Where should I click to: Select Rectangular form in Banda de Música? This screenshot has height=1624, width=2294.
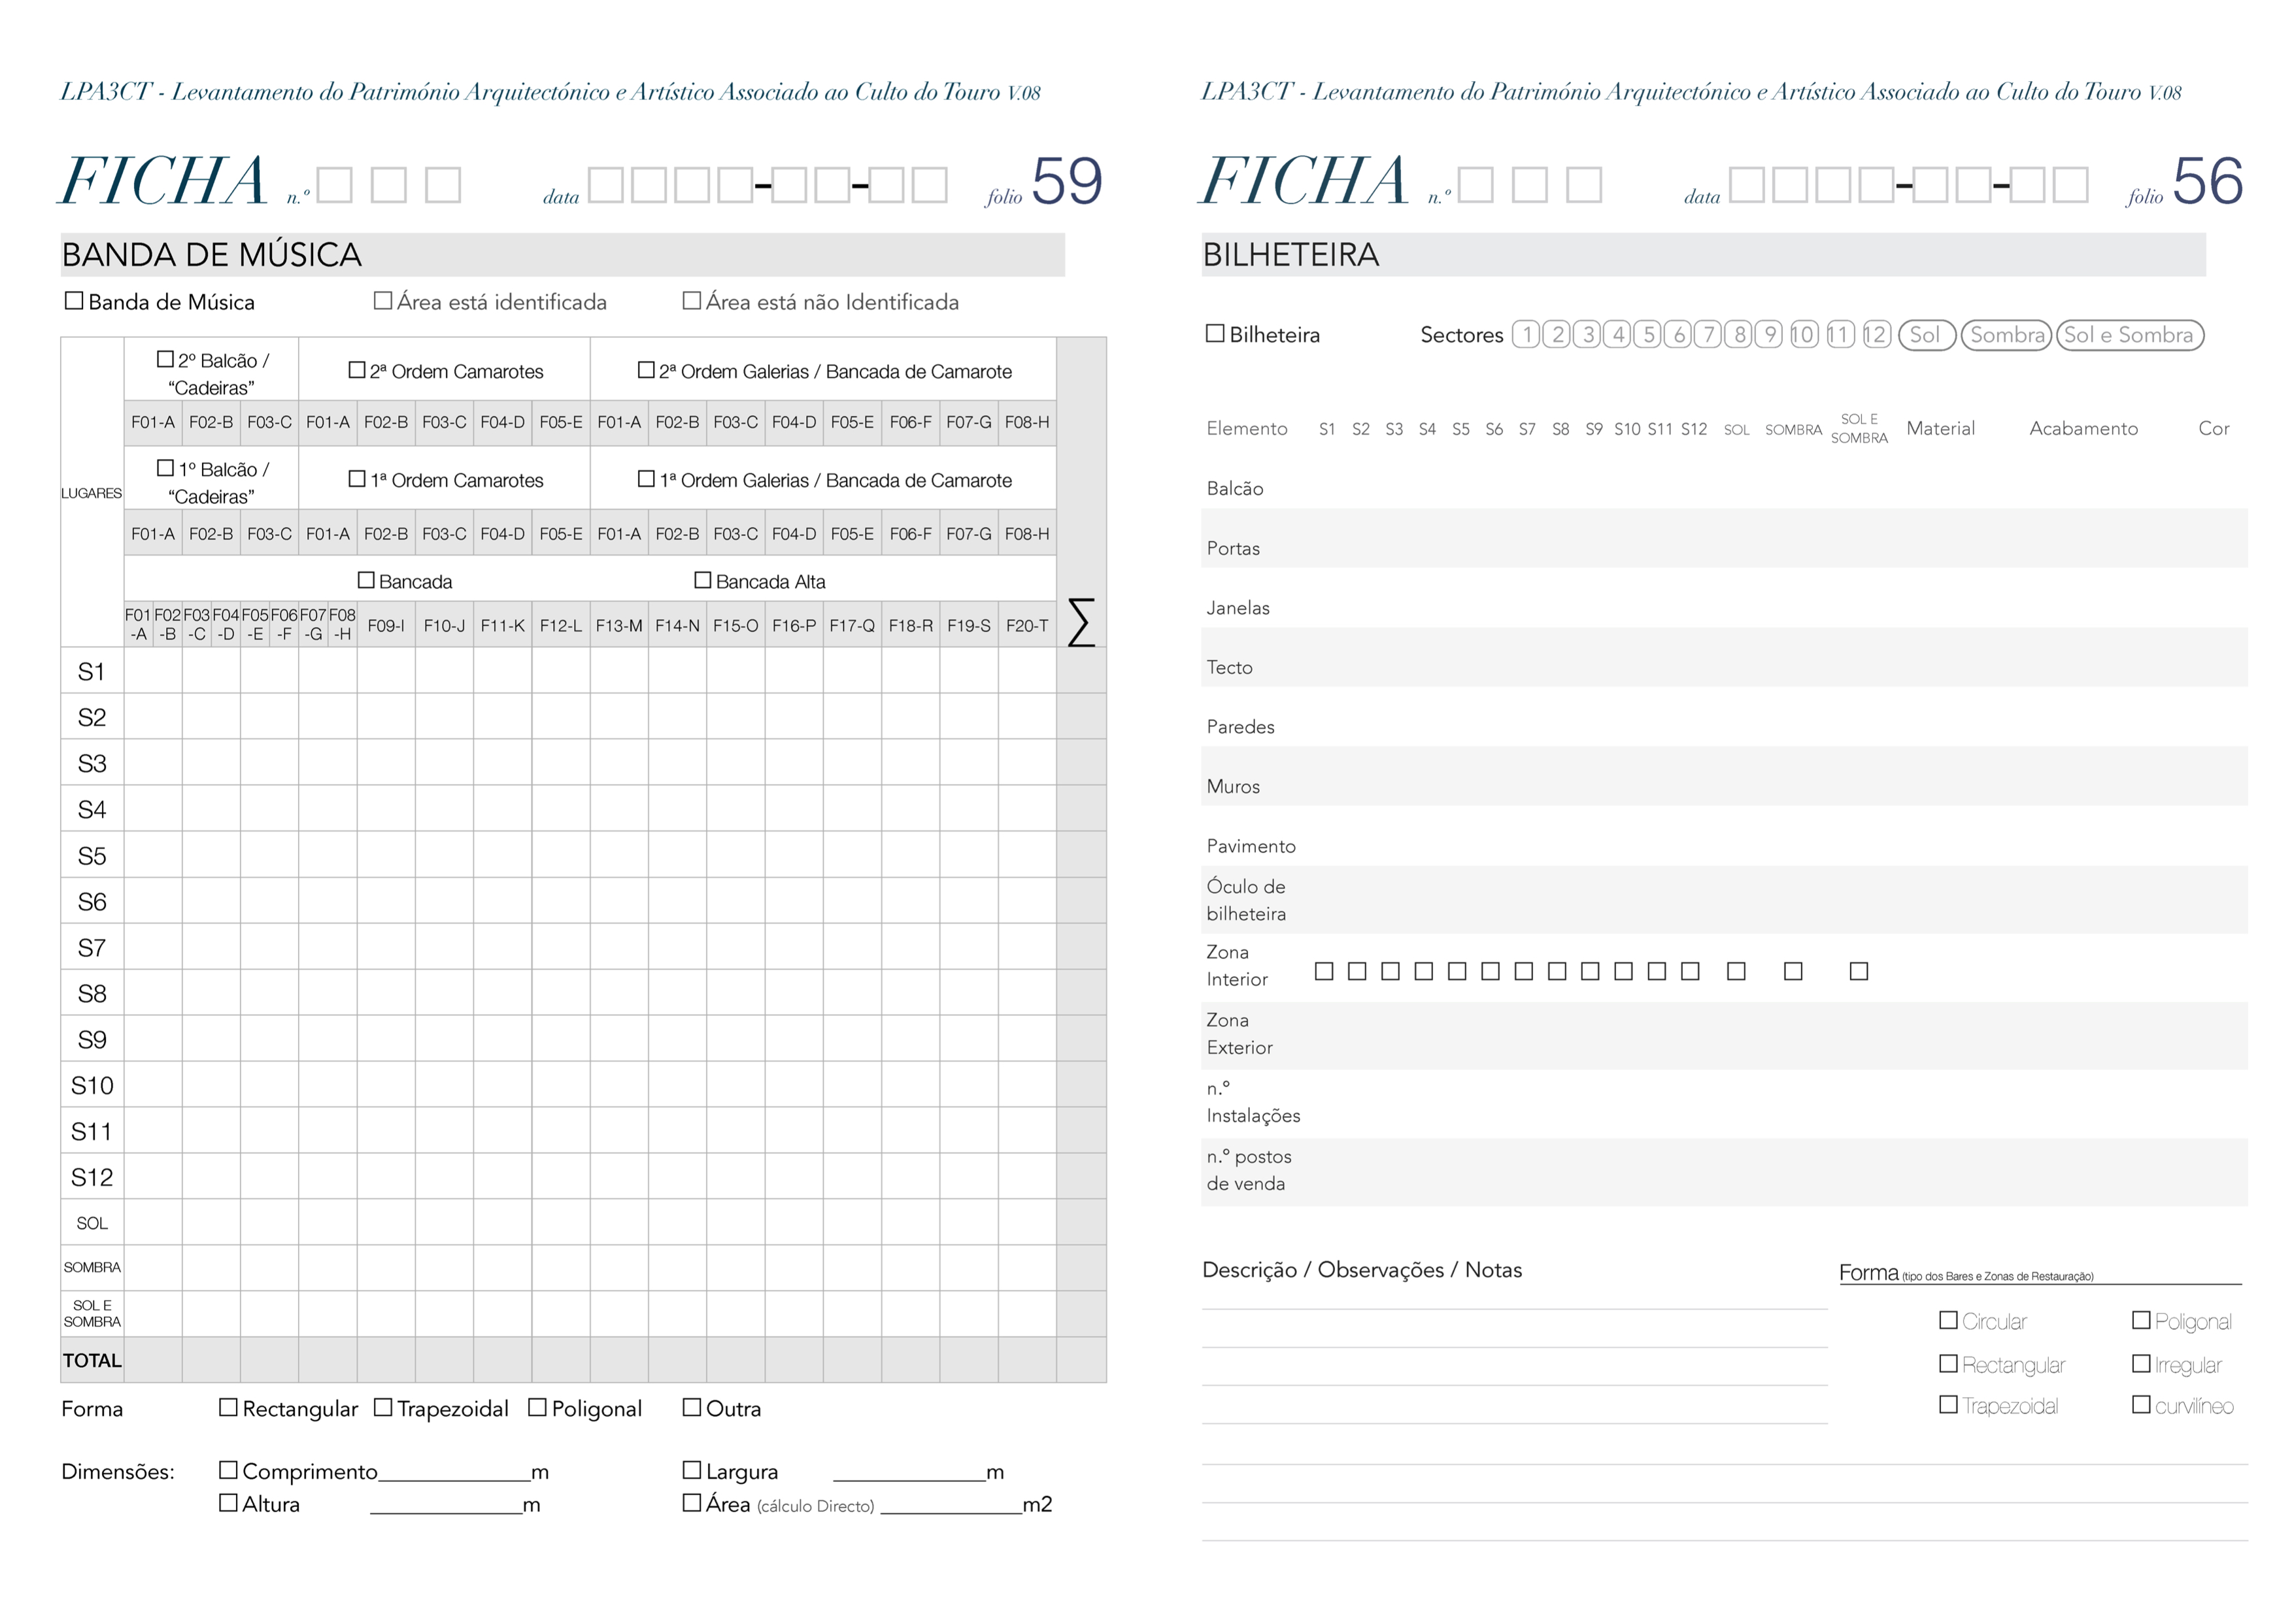pyautogui.click(x=228, y=1407)
